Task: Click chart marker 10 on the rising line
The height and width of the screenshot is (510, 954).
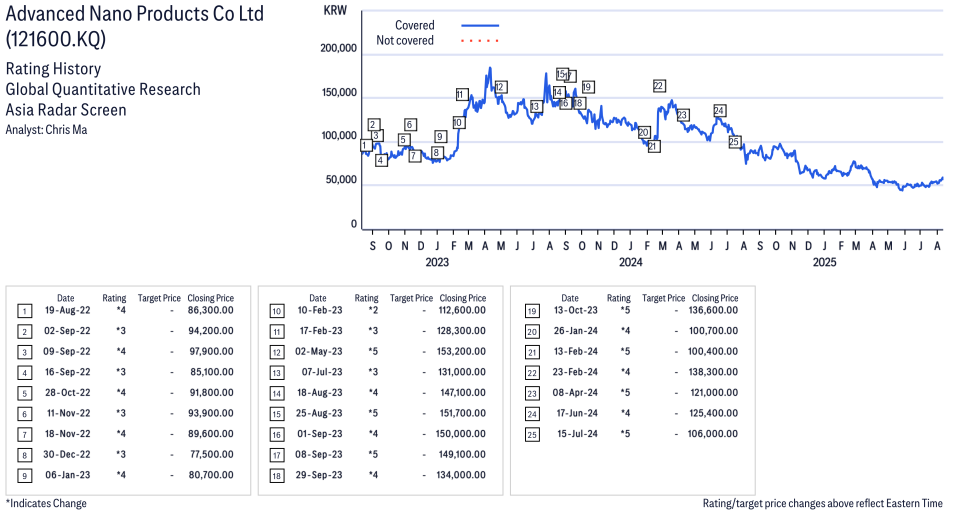Action: tap(458, 122)
